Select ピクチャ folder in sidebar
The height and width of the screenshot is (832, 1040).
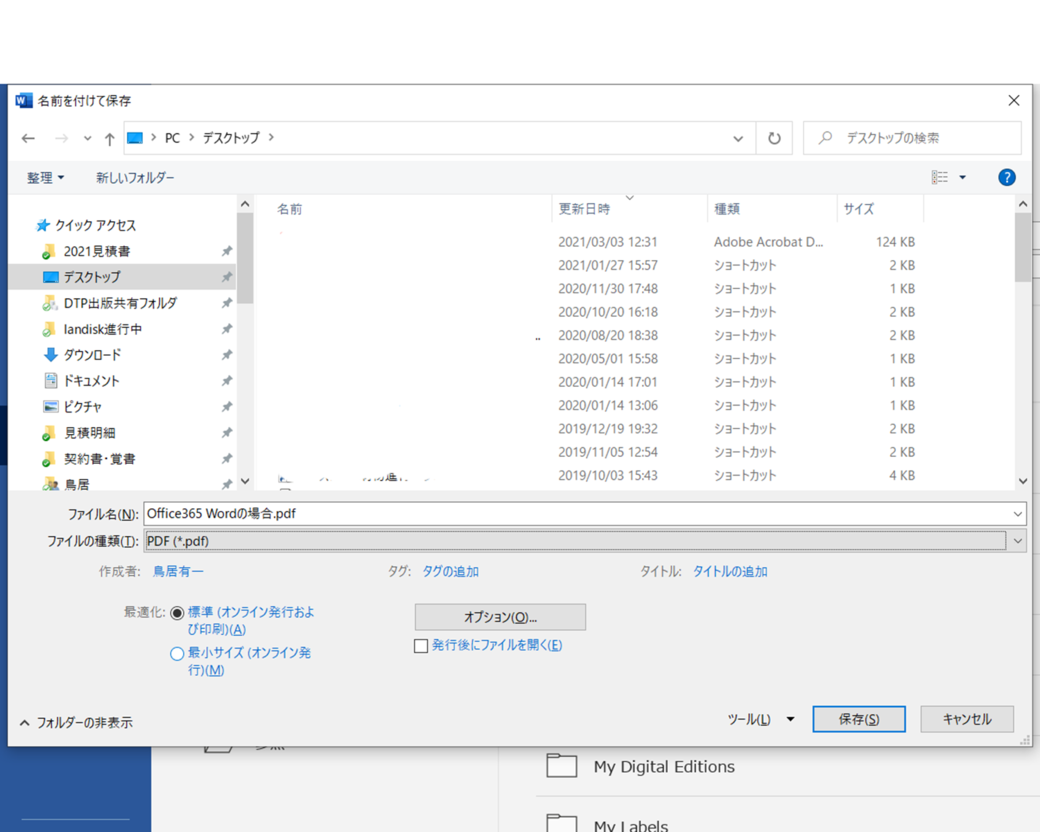(x=82, y=407)
